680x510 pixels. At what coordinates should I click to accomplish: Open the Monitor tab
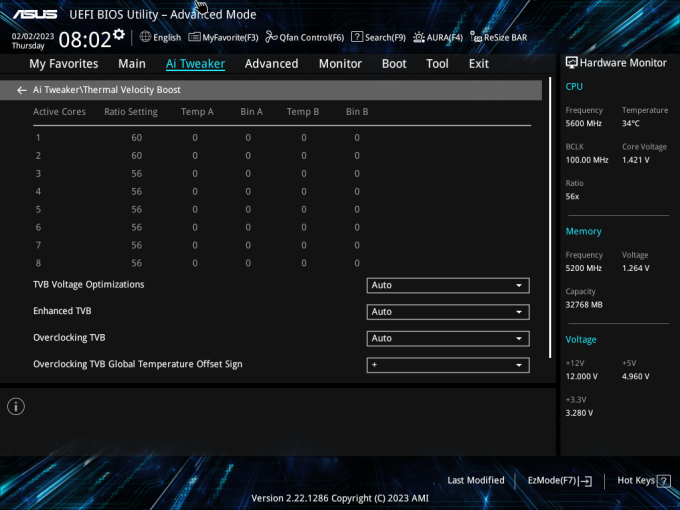[x=340, y=64]
